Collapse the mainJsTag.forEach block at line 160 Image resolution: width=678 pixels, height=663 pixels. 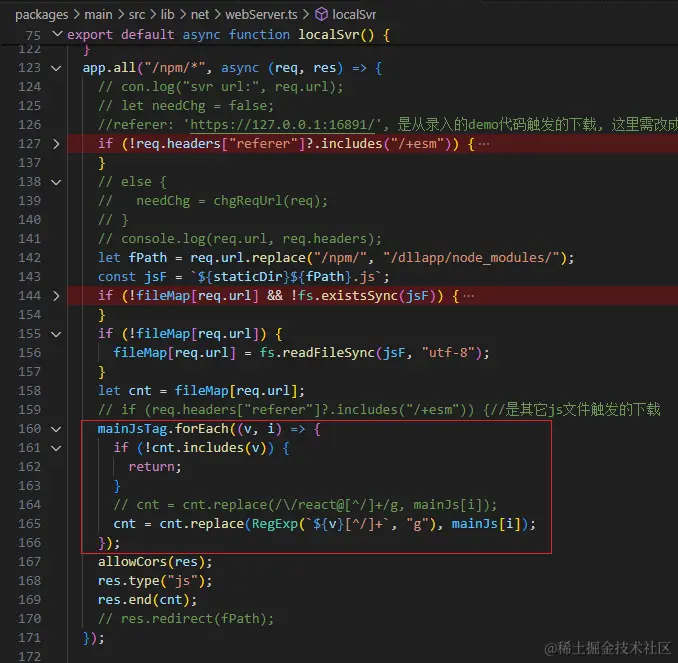56,429
